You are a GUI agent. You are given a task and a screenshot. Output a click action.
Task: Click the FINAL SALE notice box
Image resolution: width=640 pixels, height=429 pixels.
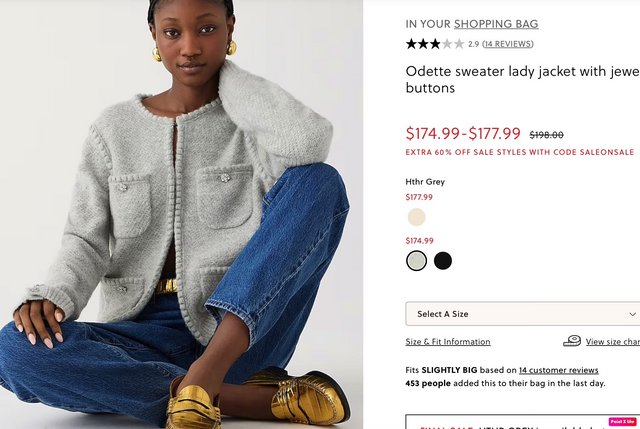tap(522, 422)
